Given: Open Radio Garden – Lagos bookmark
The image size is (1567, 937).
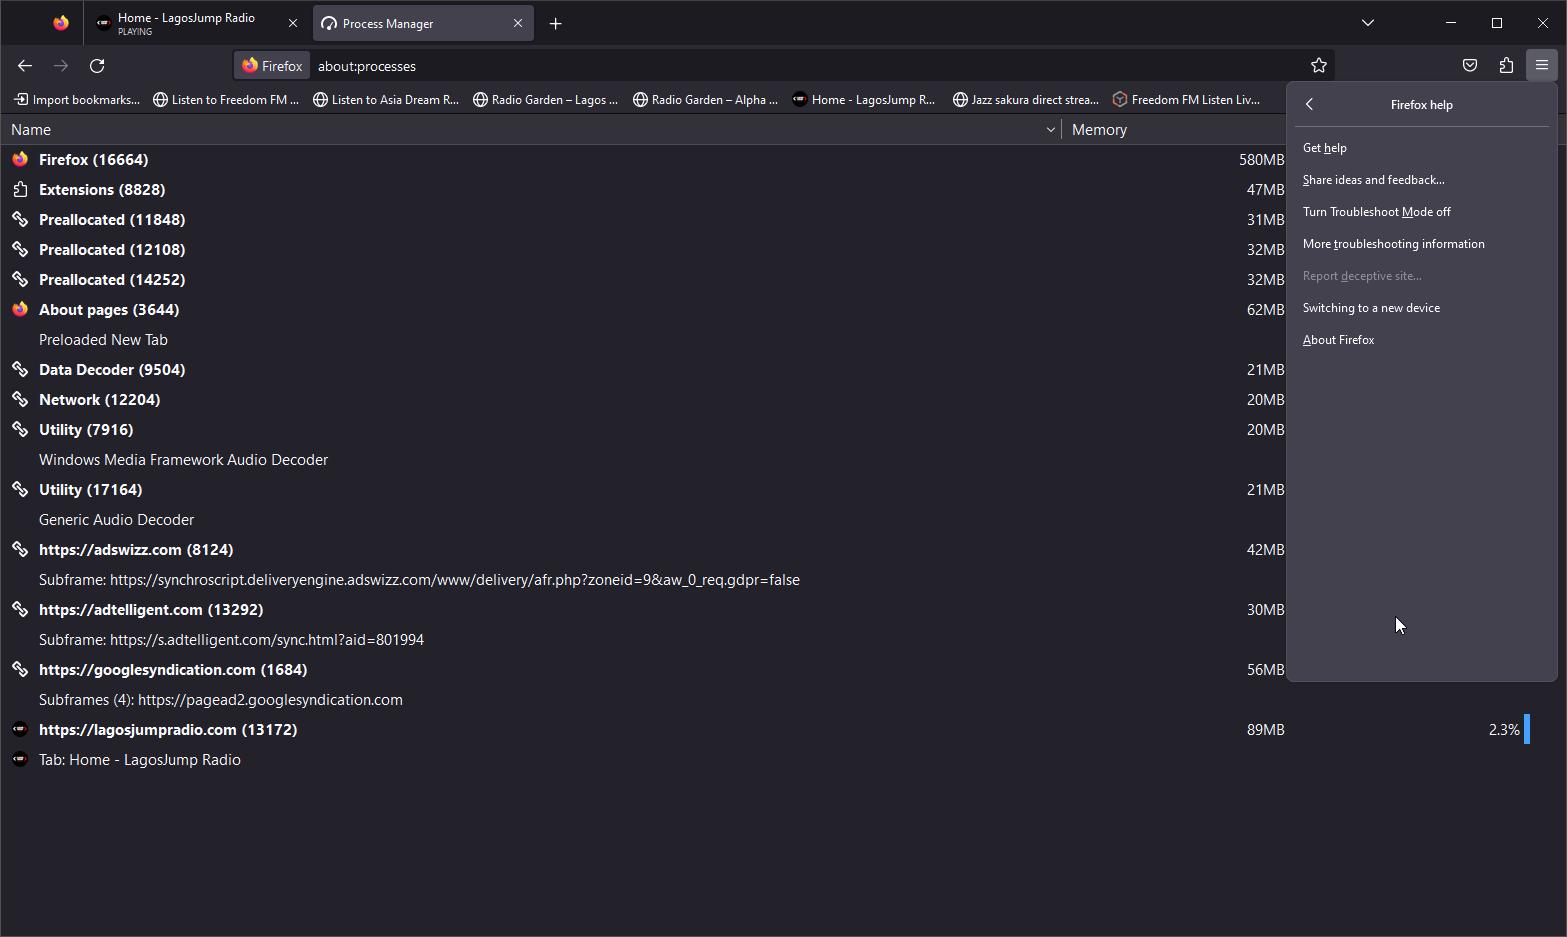Looking at the screenshot, I should (546, 100).
